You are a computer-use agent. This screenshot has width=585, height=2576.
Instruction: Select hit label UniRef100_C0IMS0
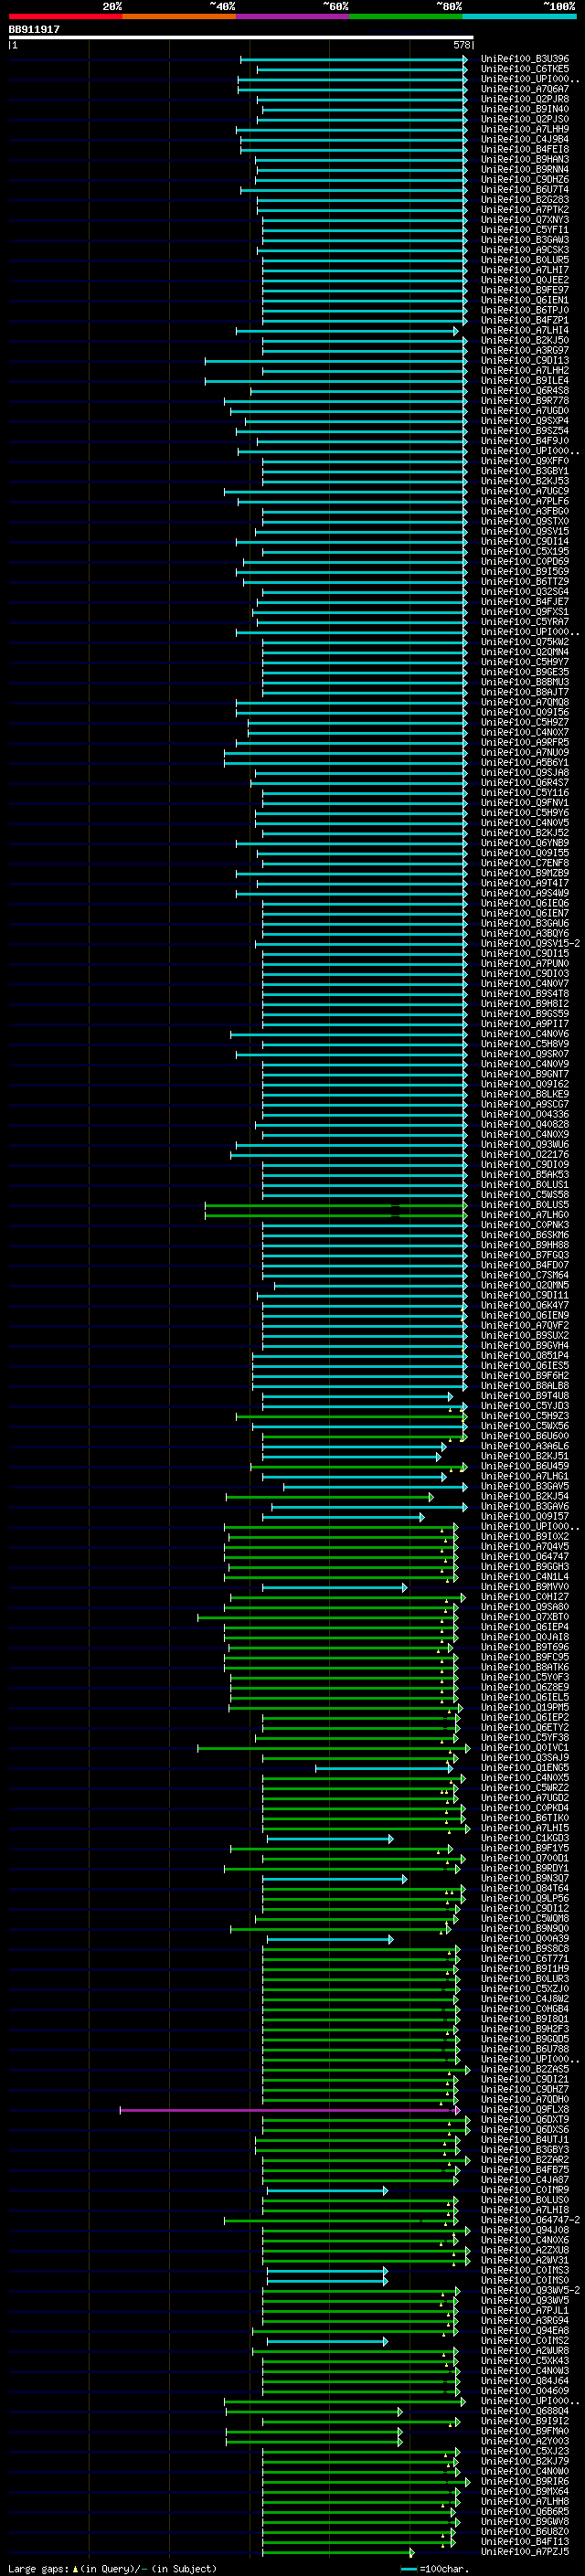524,2280
